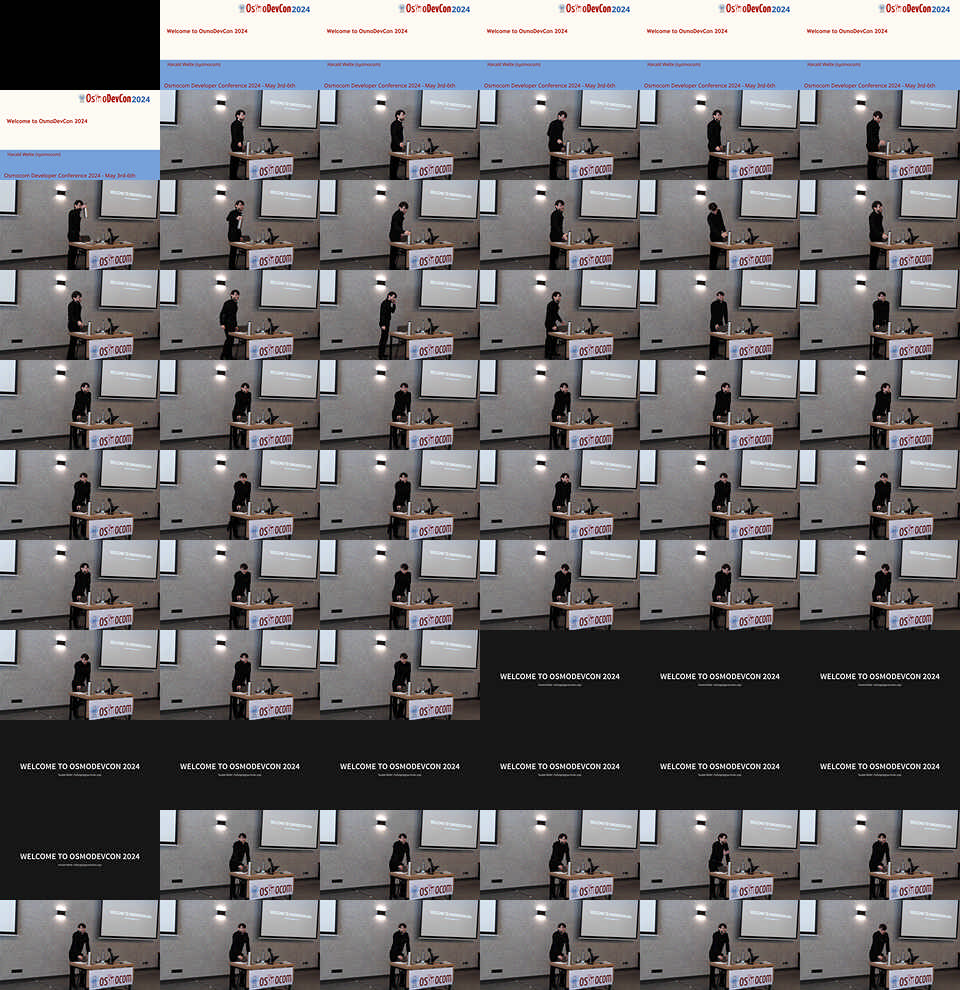This screenshot has height=990, width=960.
Task: Open the first dark "WELCOME TO OSMODEVCON 2024" thumbnail
Action: point(560,675)
